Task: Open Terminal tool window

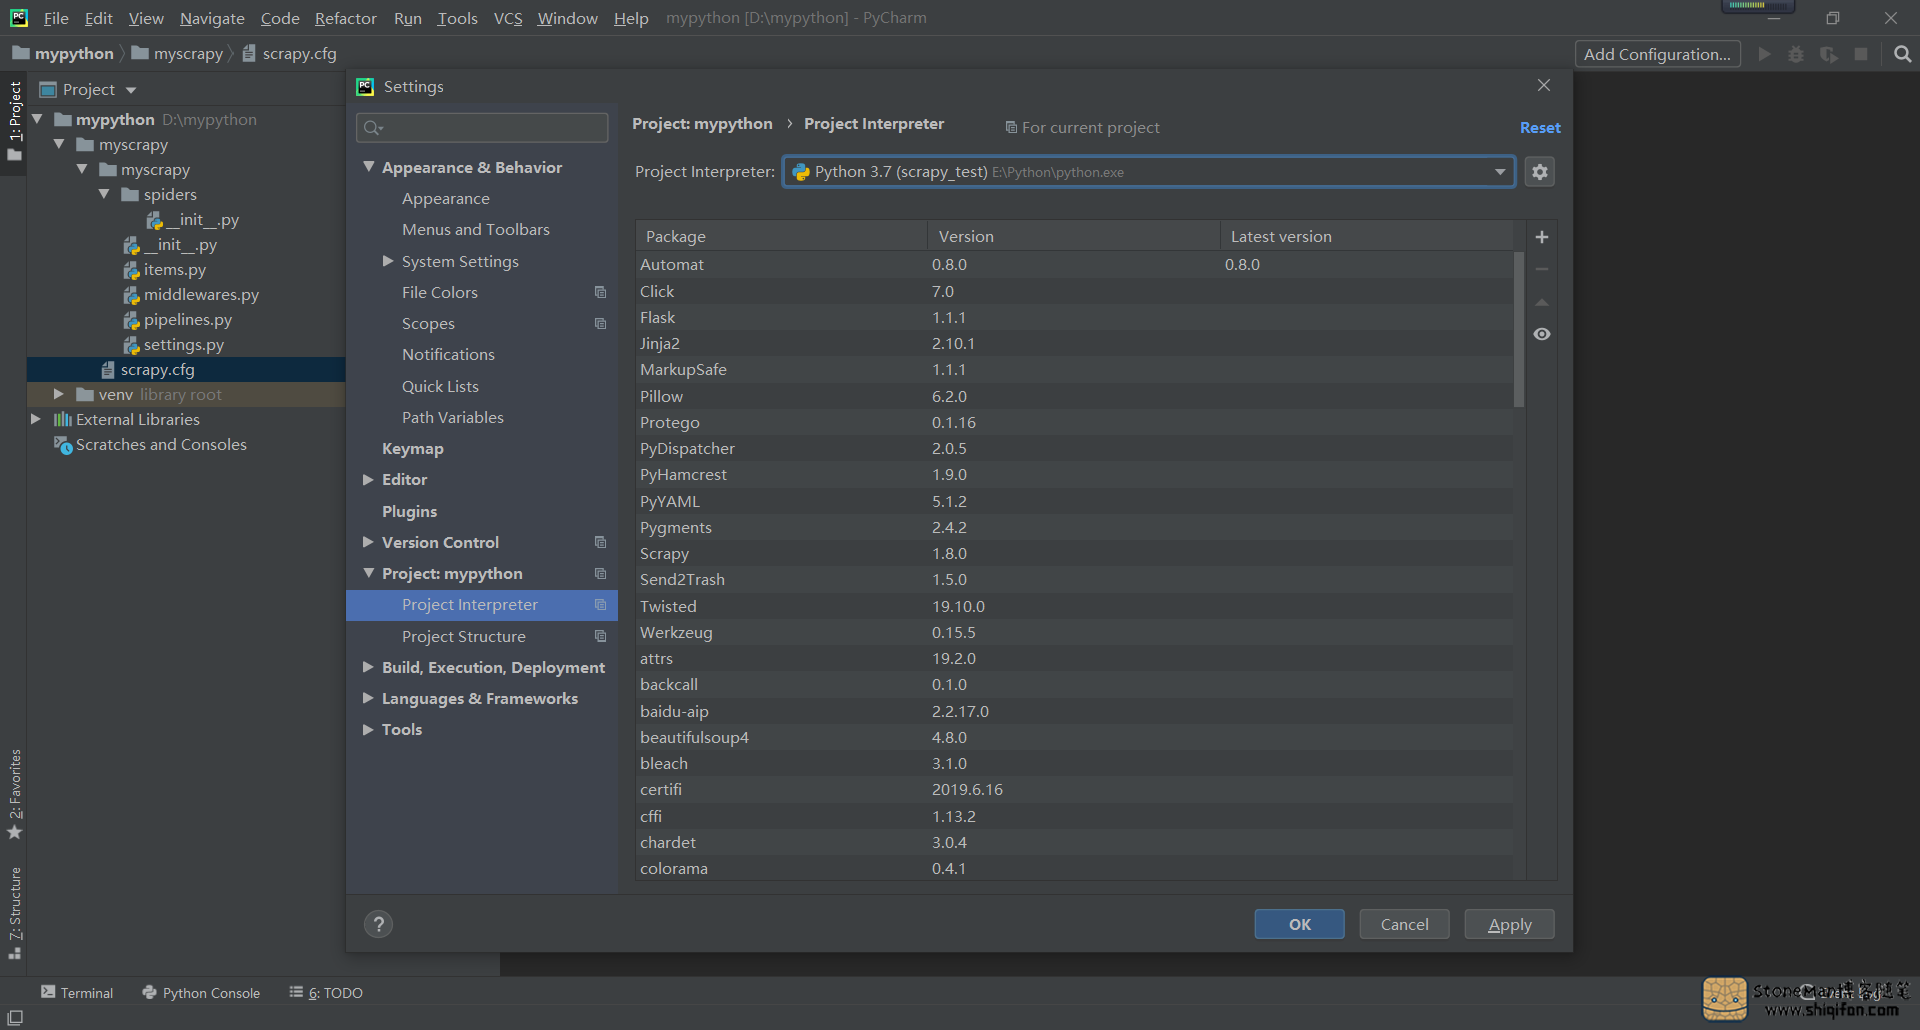Action: click(x=77, y=992)
